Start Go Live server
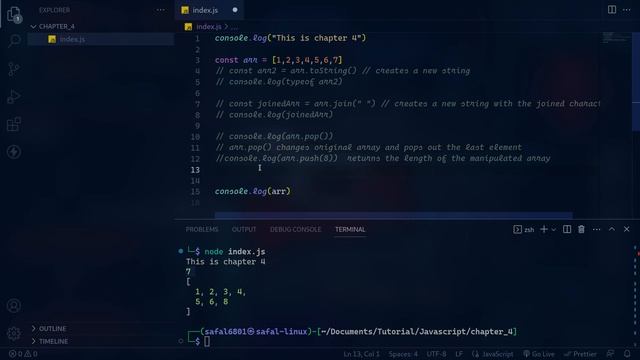 (x=539, y=354)
